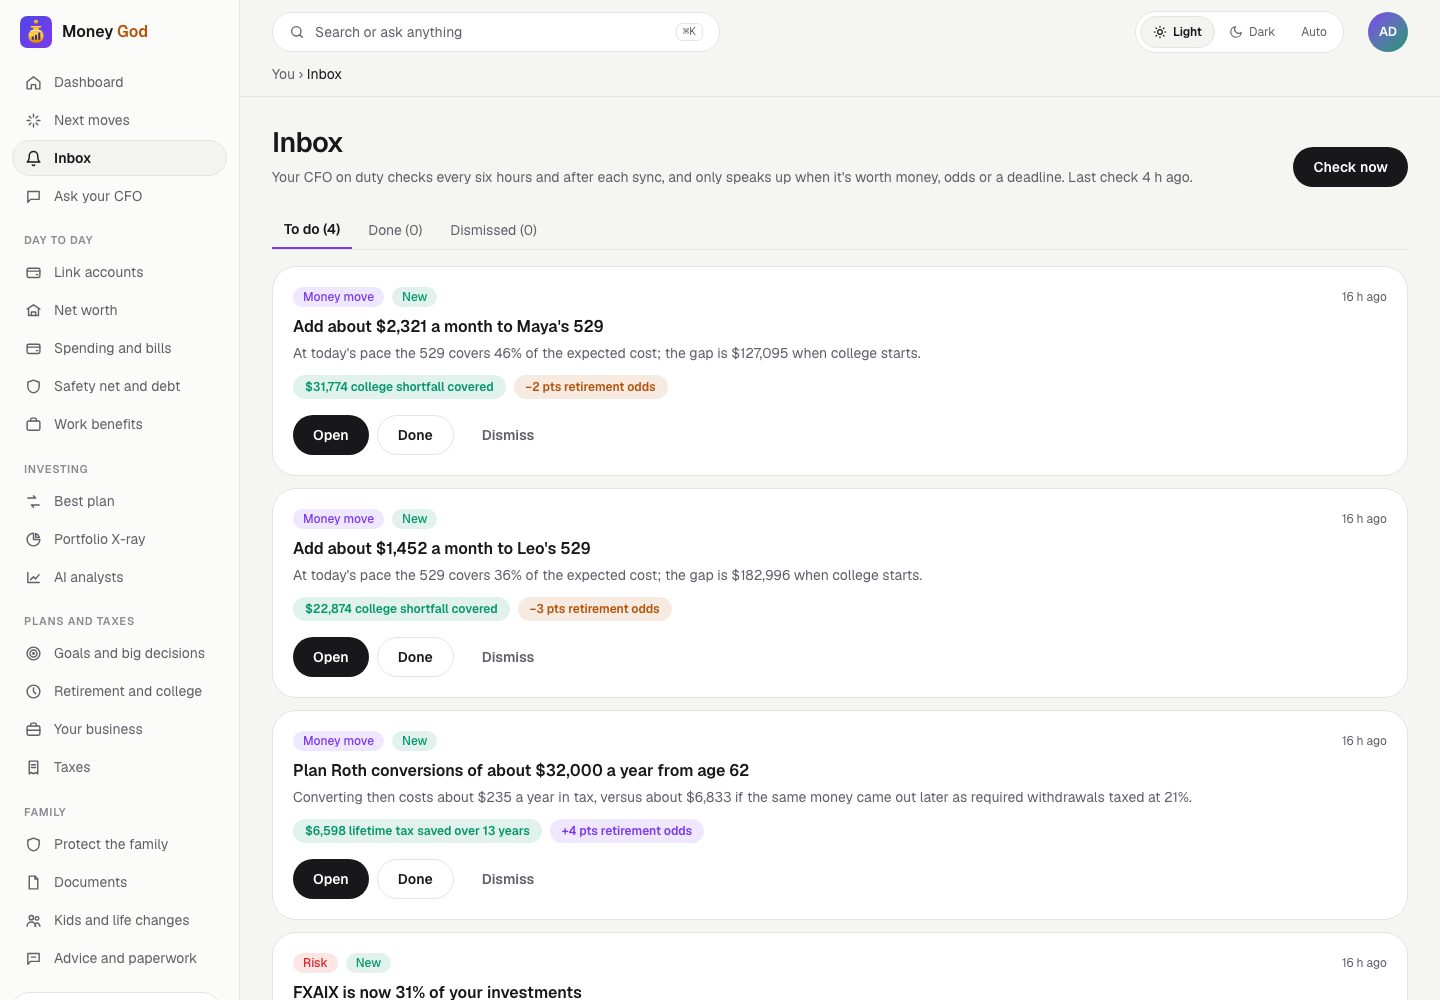This screenshot has width=1440, height=1000.
Task: Open the Maya's 529 recommendation
Action: click(331, 435)
